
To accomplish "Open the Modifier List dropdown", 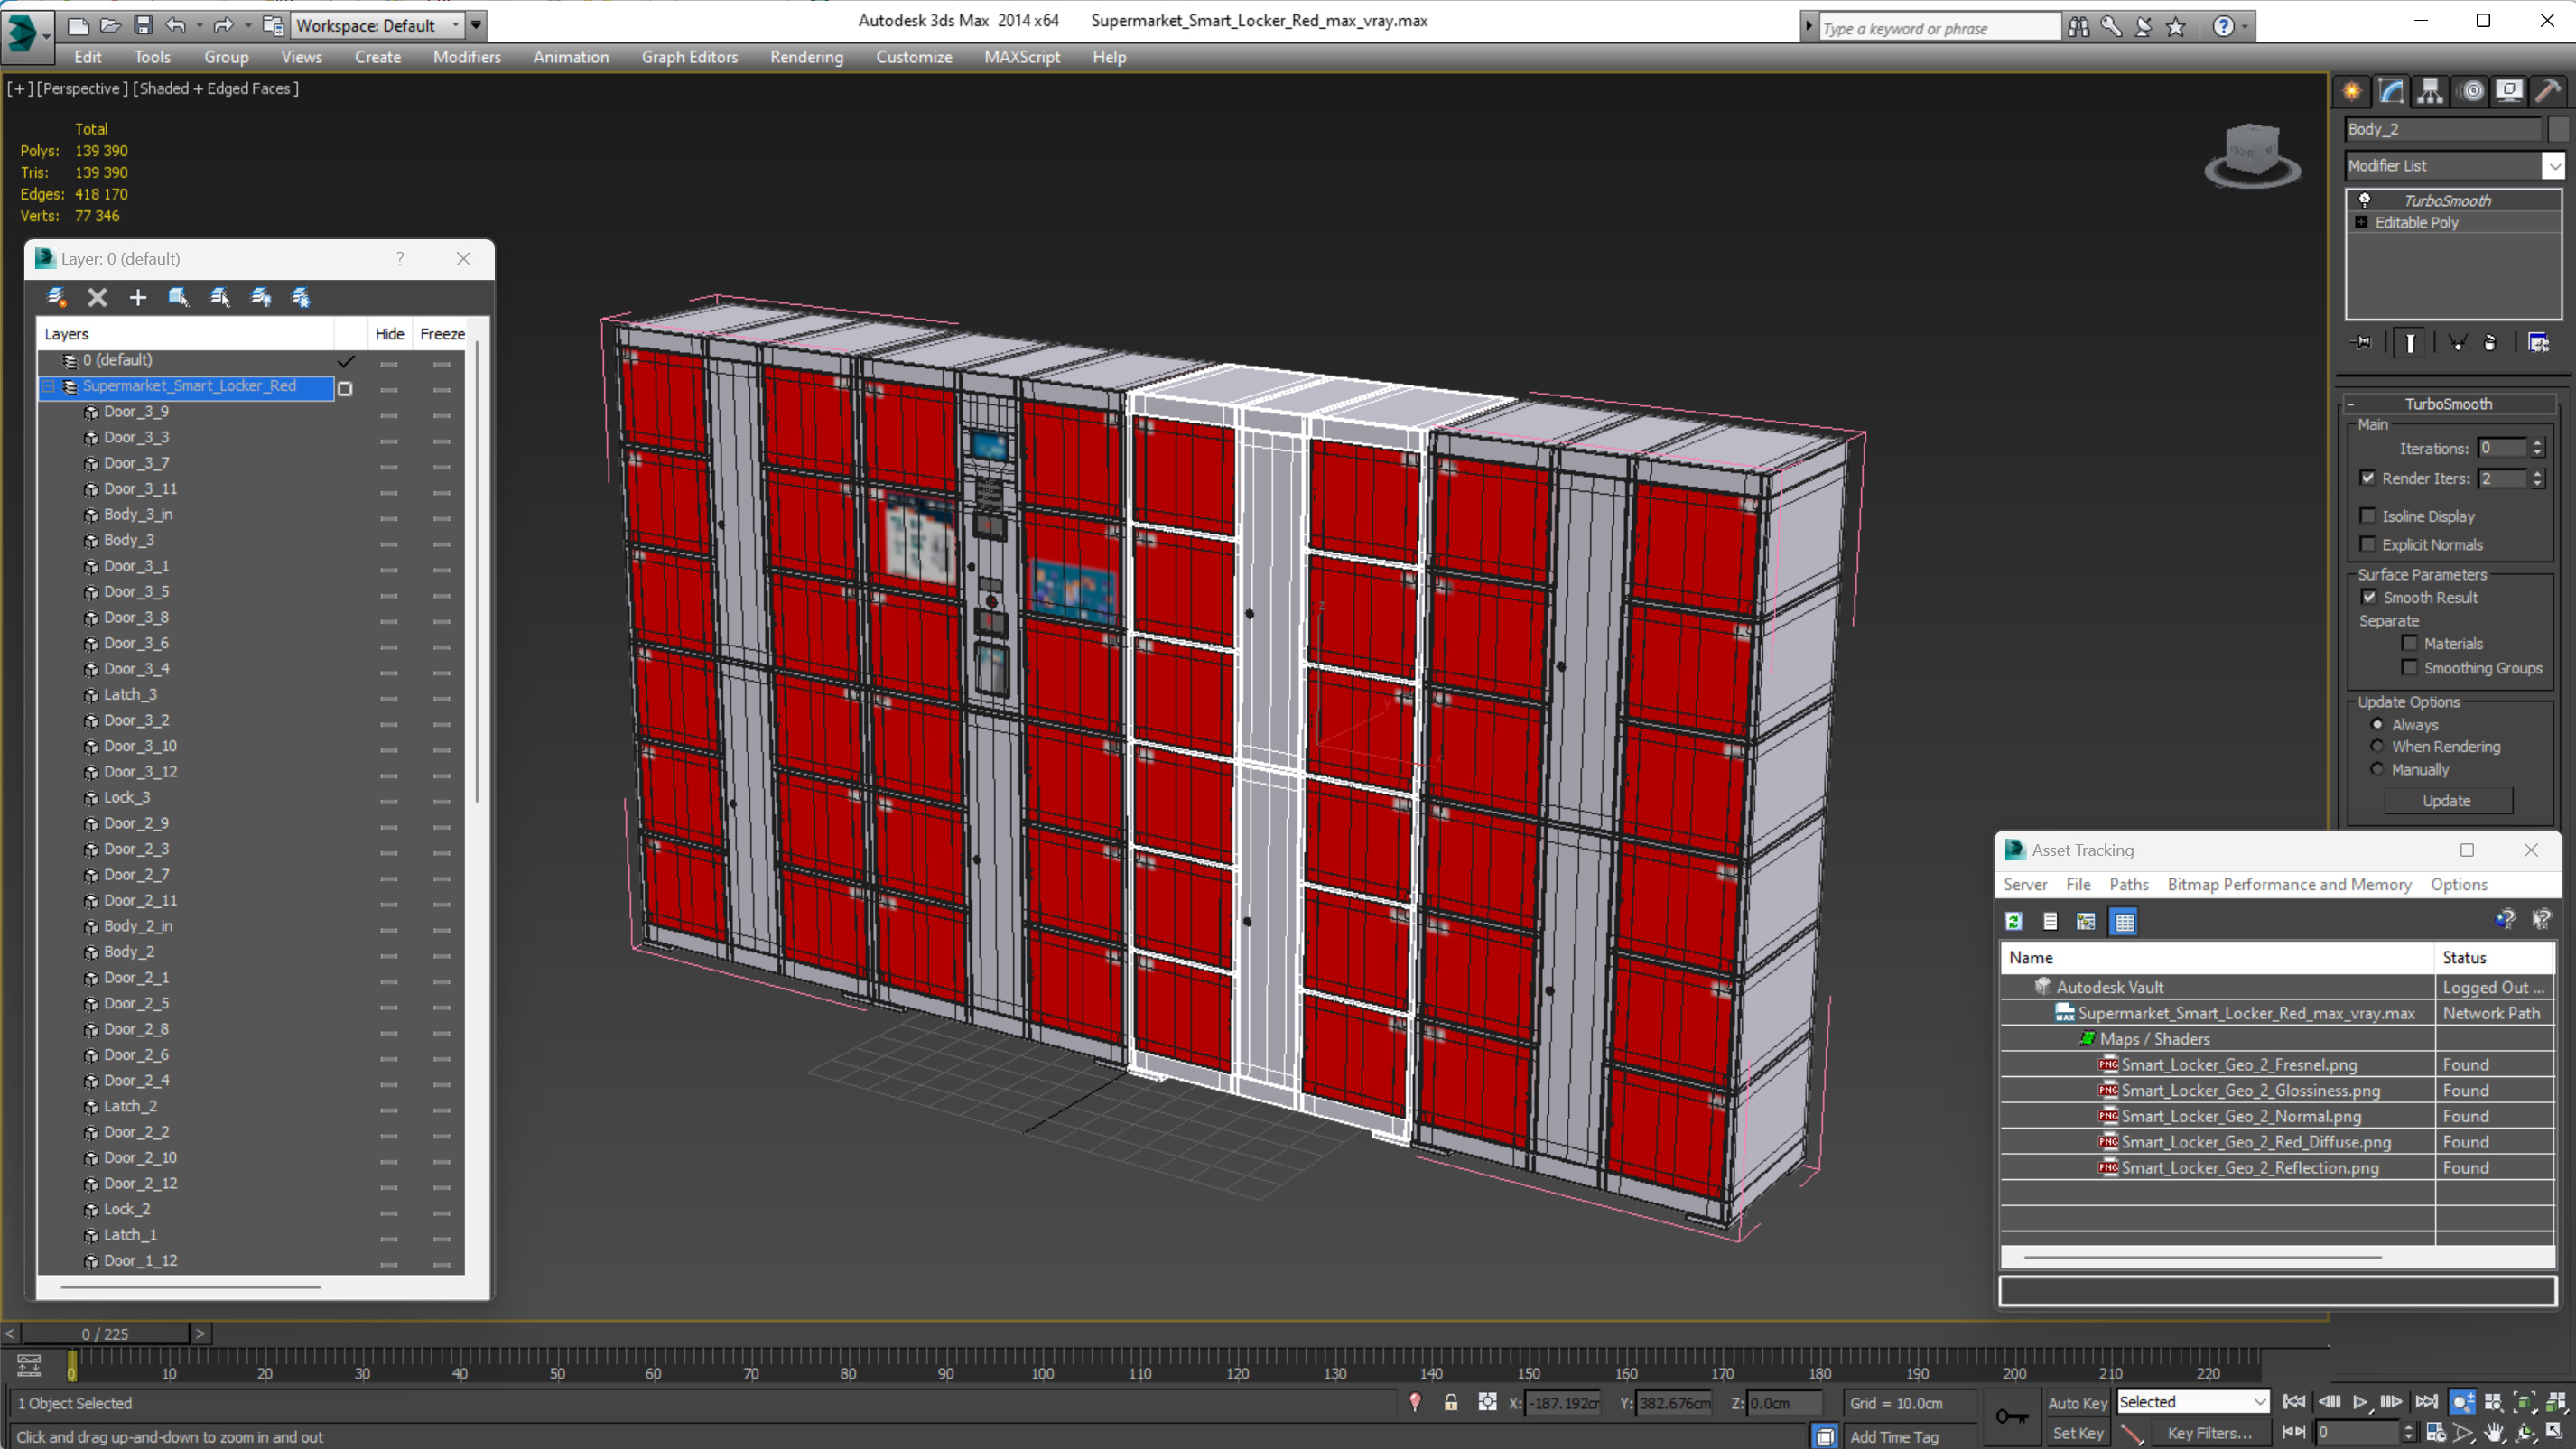I will click(2553, 165).
